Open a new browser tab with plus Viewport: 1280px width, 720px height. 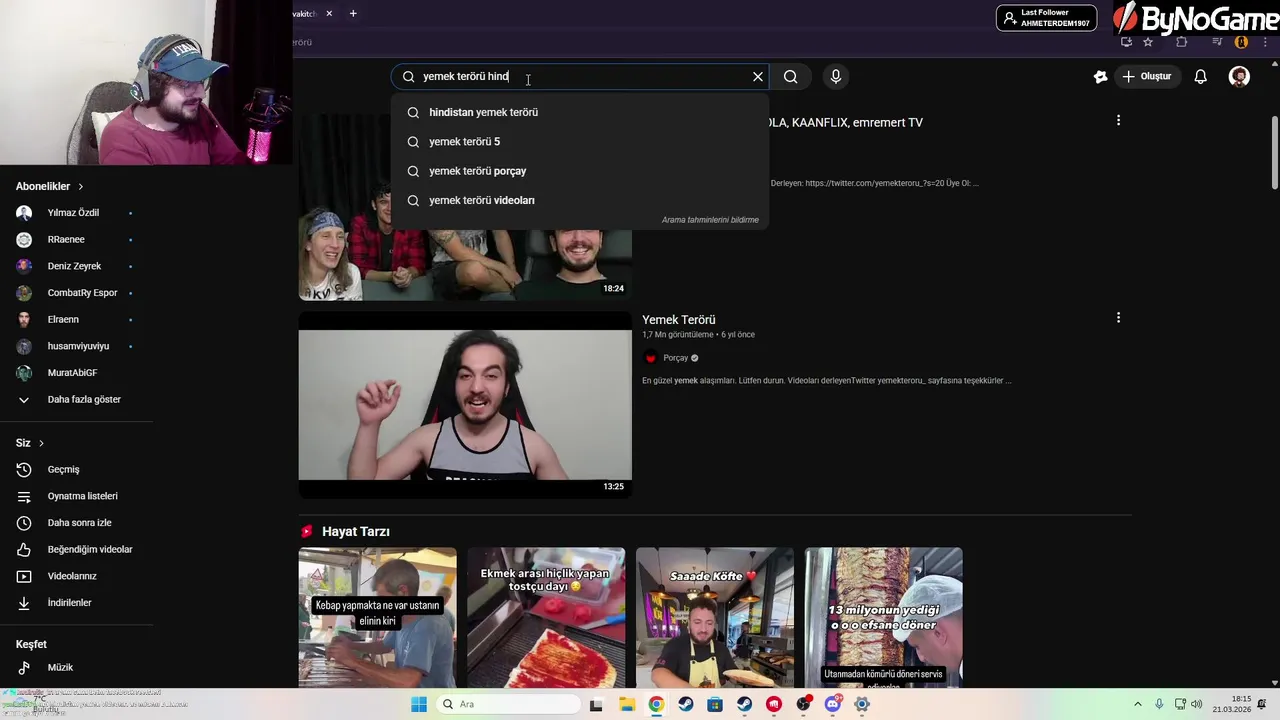coord(353,13)
